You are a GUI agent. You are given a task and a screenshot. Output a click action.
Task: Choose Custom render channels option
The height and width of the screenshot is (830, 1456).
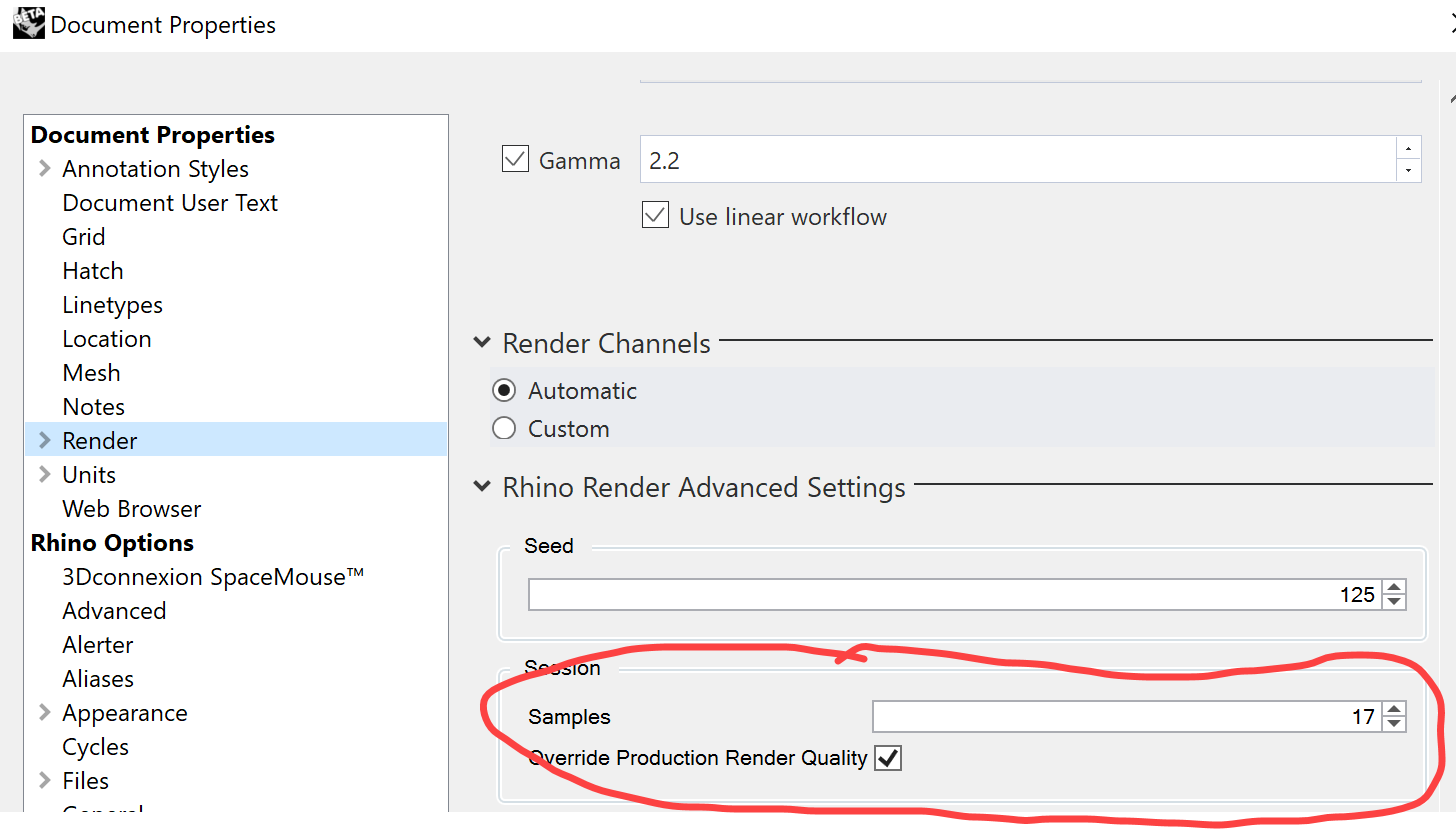point(505,429)
